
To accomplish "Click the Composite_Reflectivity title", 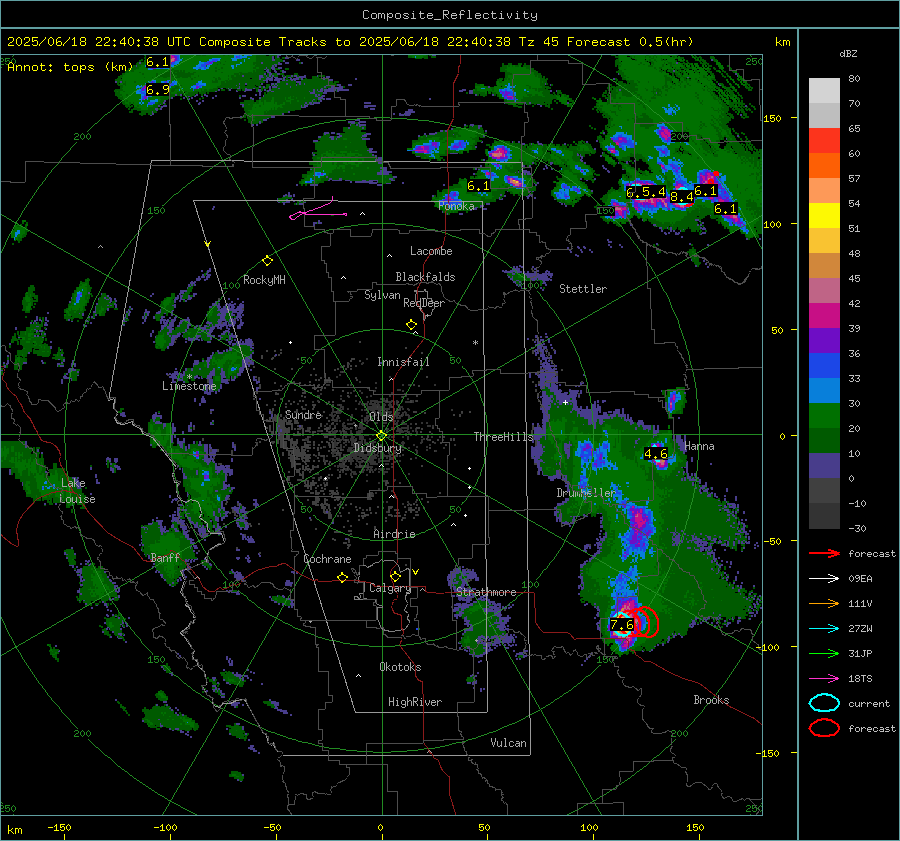I will [x=450, y=15].
